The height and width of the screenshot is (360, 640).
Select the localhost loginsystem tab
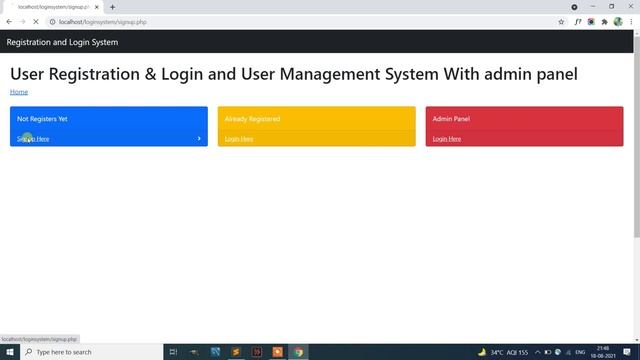53,7
